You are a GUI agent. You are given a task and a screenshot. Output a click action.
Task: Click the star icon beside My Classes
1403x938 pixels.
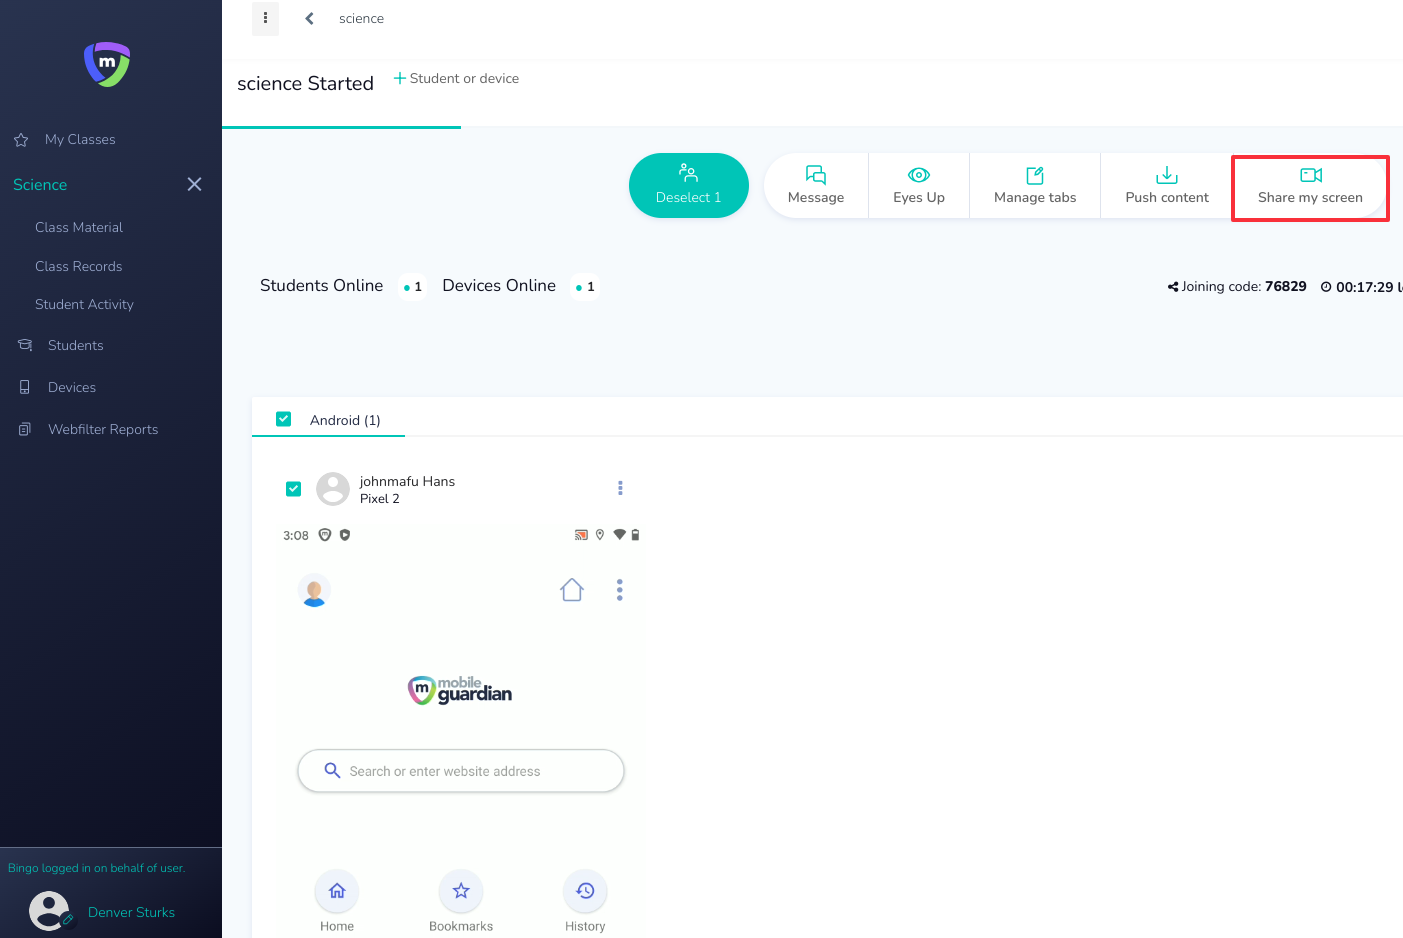21,140
